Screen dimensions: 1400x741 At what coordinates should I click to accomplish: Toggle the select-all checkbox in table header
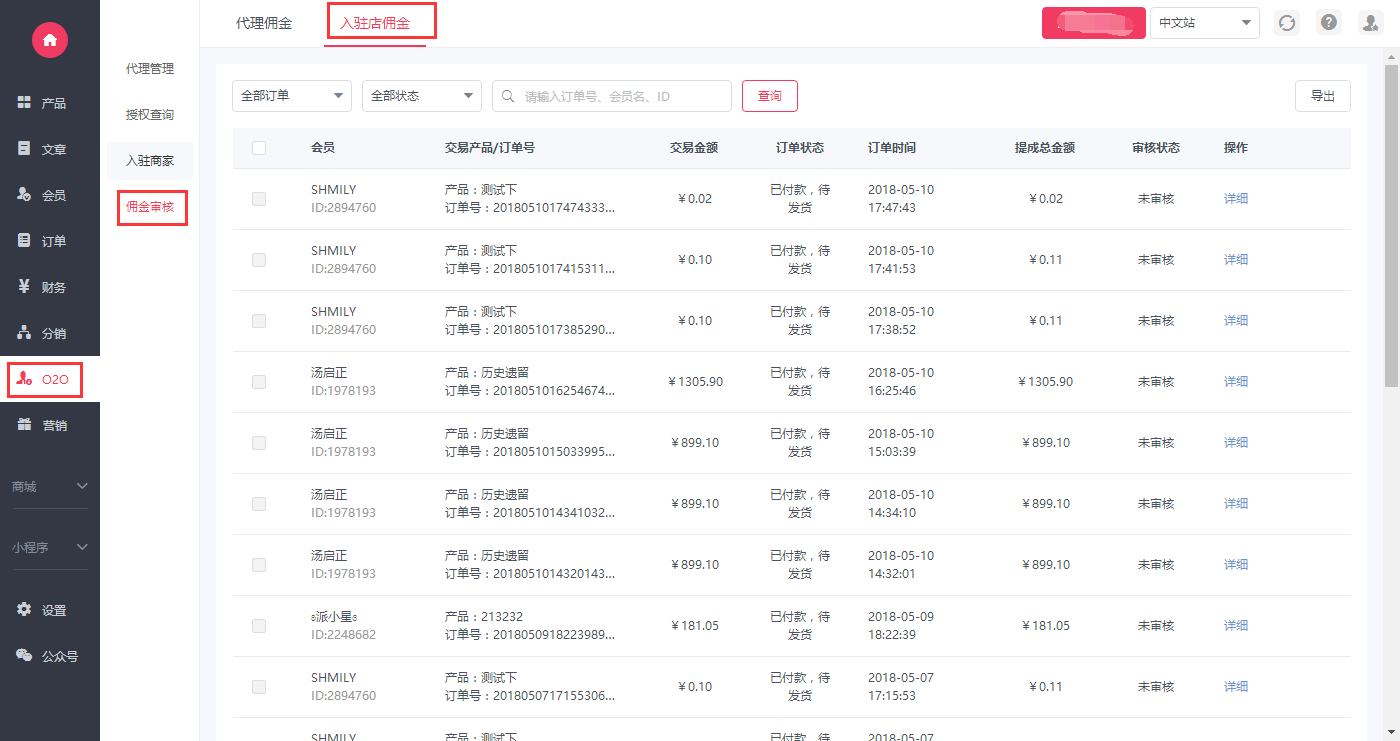[x=259, y=148]
